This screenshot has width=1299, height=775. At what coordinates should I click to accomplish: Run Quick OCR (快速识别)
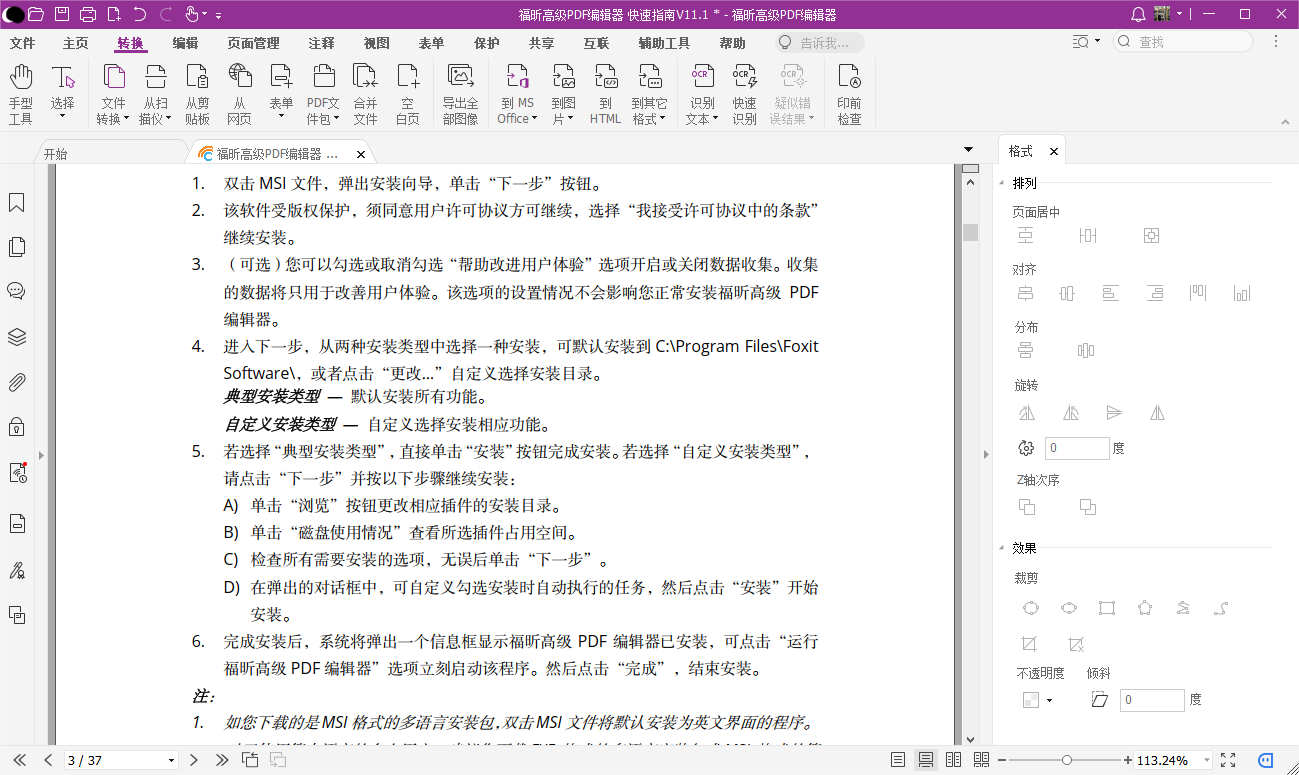click(744, 95)
